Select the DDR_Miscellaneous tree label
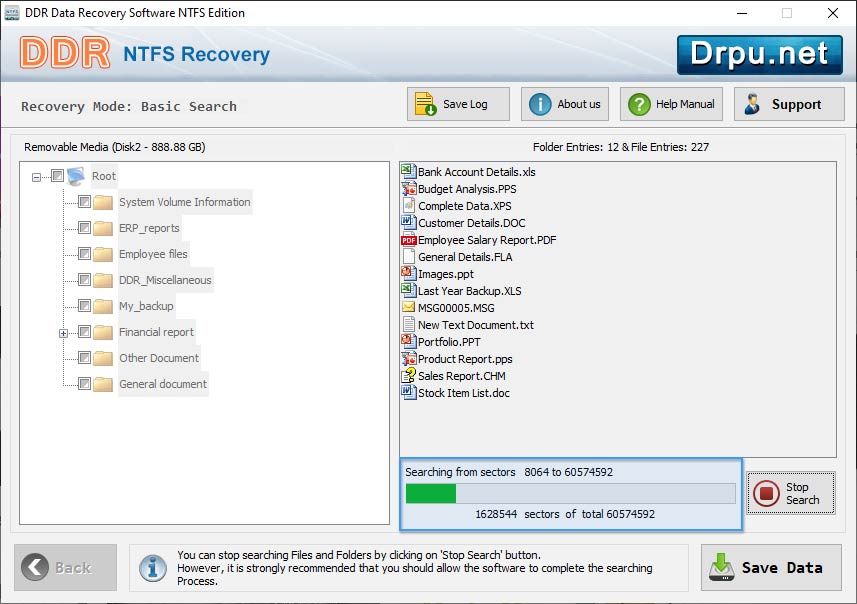857x604 pixels. (x=165, y=280)
